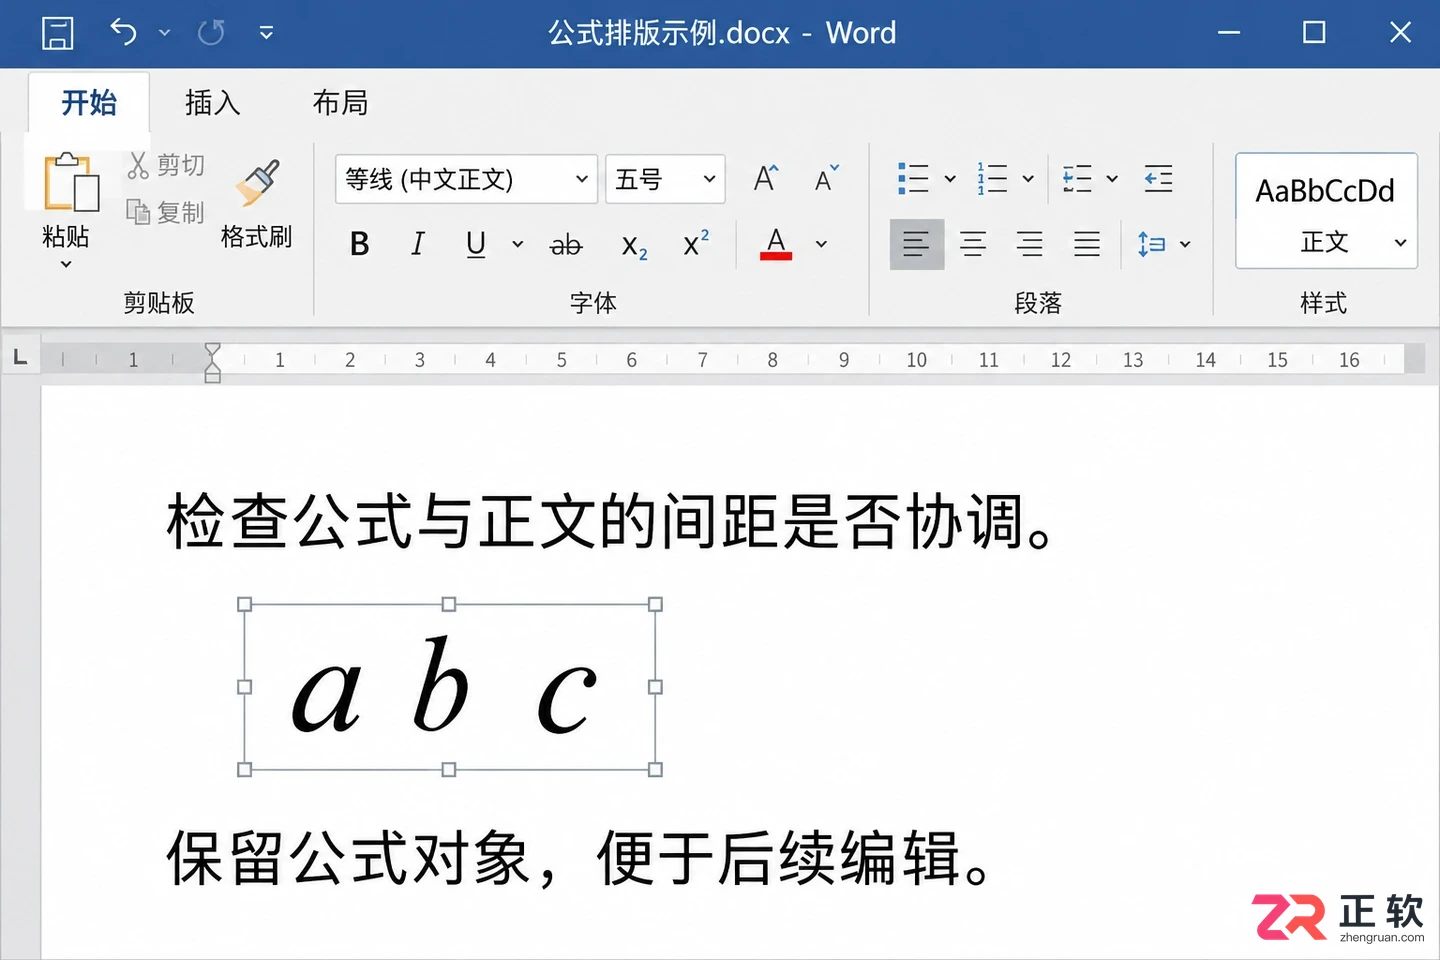Cut the selection with 剪切
This screenshot has width=1440, height=960.
tap(166, 165)
